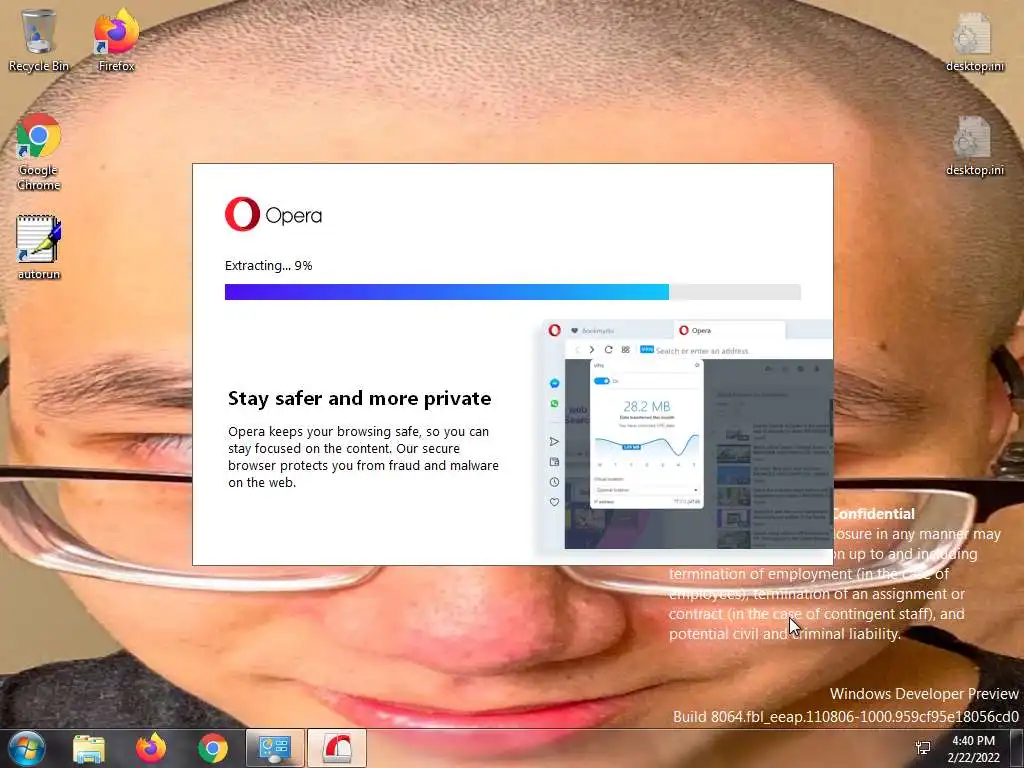Screen dimensions: 1024x768
Task: Switch to the Opera installer taskbar button
Action: click(337, 748)
